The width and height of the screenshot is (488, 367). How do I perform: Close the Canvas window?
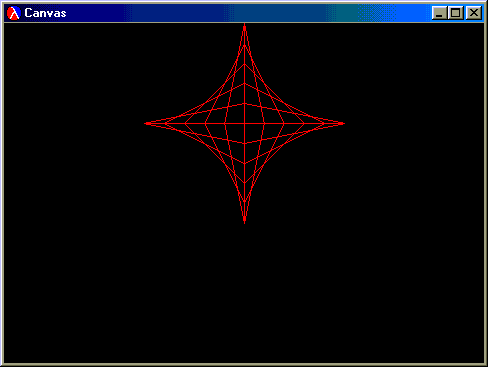474,13
